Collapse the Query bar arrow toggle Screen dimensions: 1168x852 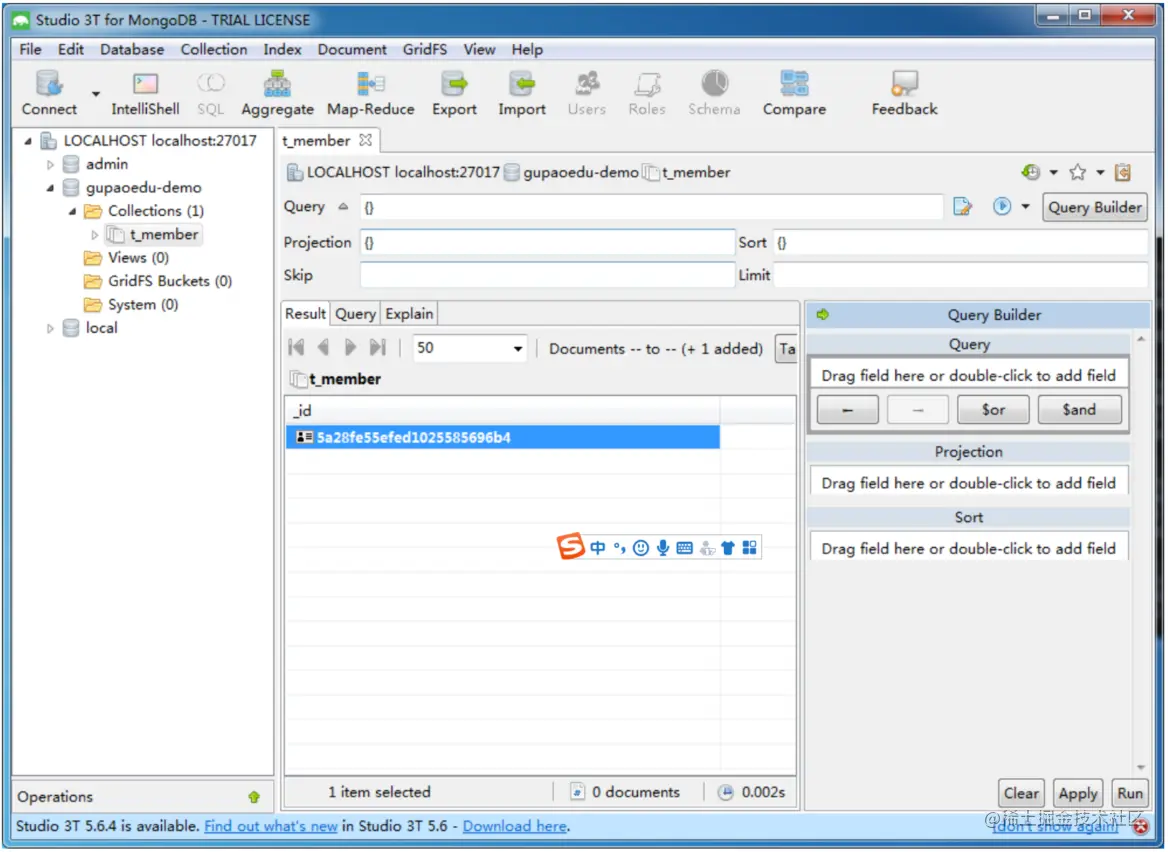point(343,206)
